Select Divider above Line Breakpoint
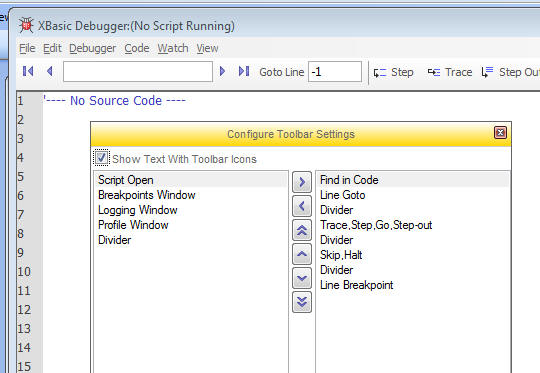 pyautogui.click(x=413, y=270)
